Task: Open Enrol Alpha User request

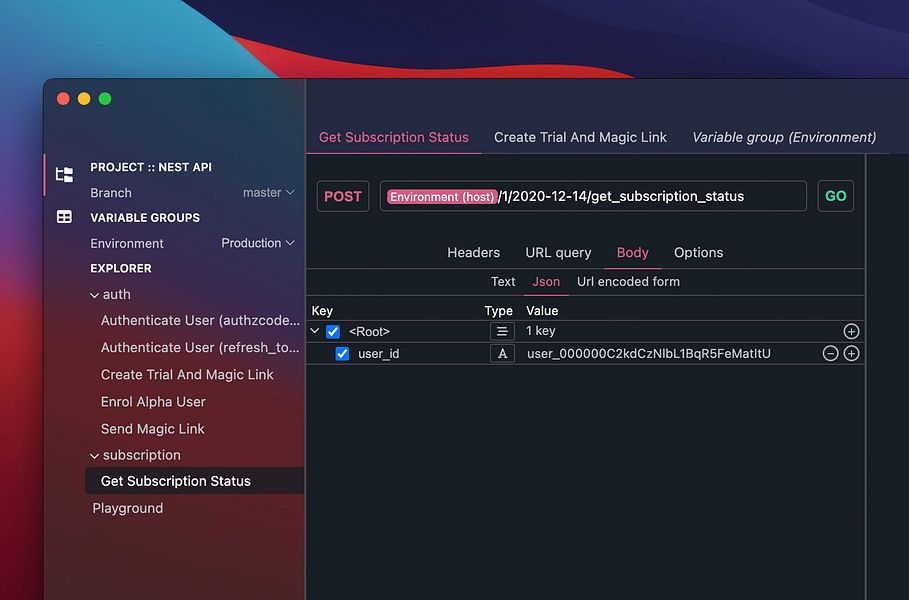Action: 153,402
